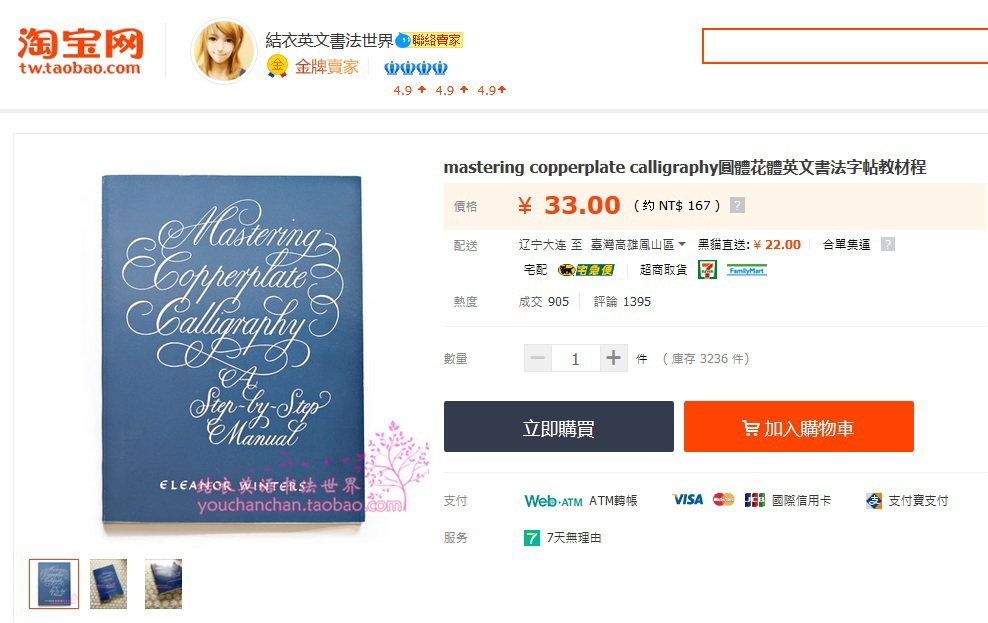Click the search box at top right
The height and width of the screenshot is (623, 988).
845,46
